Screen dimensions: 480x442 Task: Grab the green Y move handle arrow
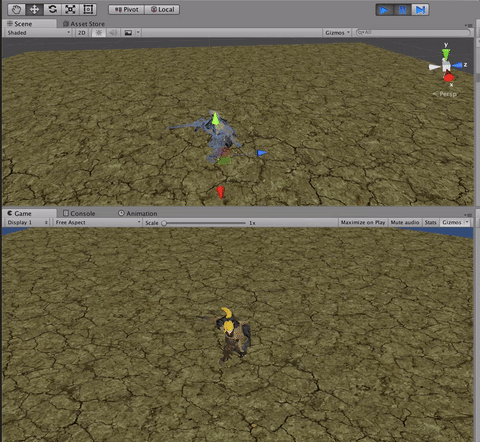[215, 119]
